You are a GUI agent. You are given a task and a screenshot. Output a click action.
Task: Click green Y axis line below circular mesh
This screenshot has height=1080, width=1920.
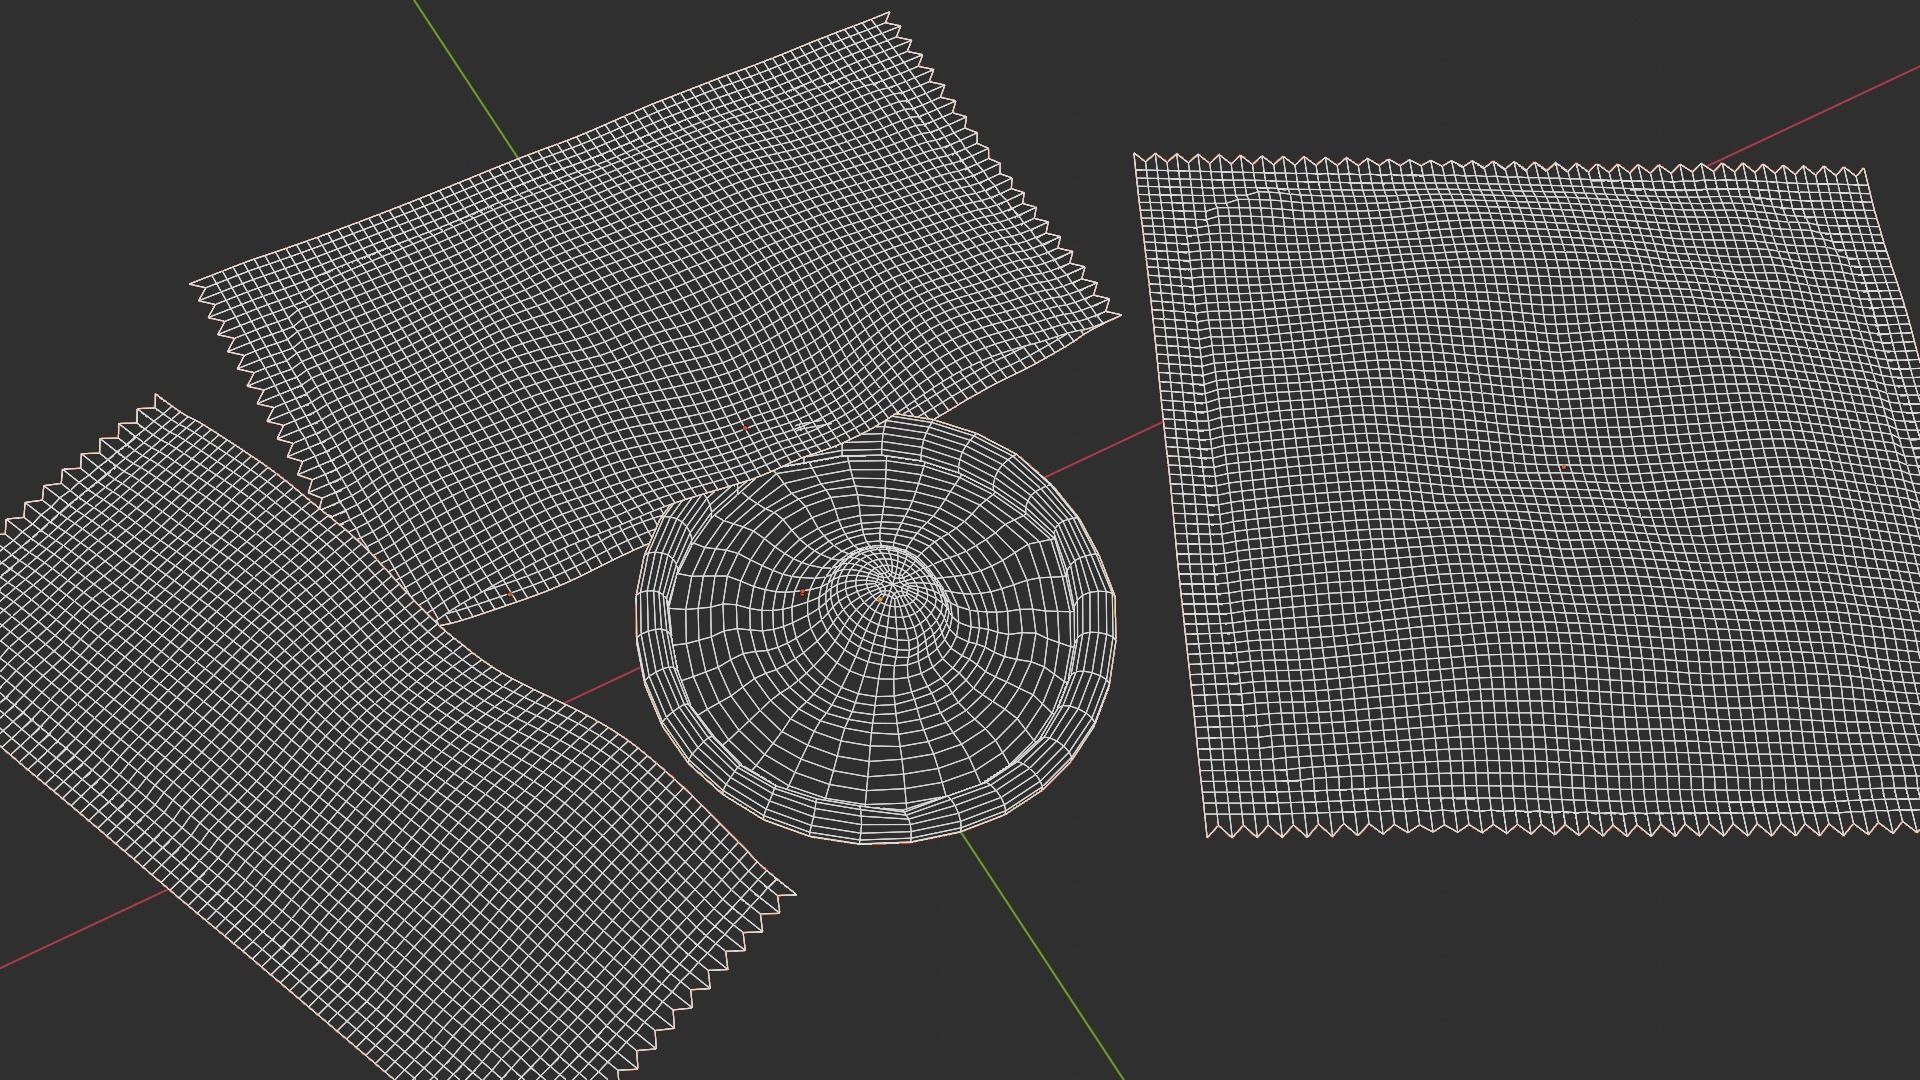pos(1040,954)
